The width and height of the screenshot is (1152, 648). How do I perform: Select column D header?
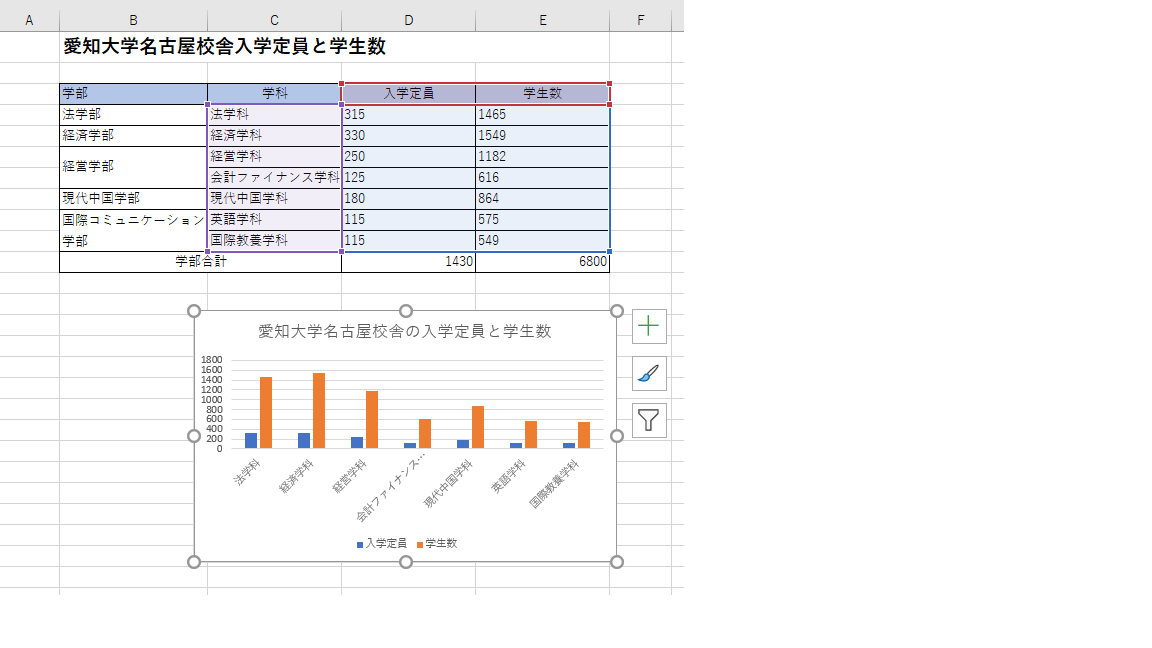408,20
